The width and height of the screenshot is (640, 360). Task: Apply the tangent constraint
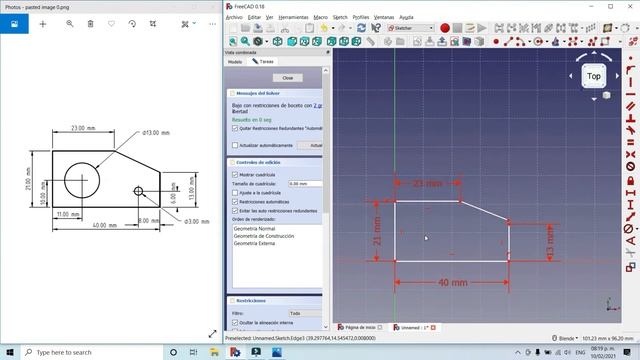(x=631, y=130)
